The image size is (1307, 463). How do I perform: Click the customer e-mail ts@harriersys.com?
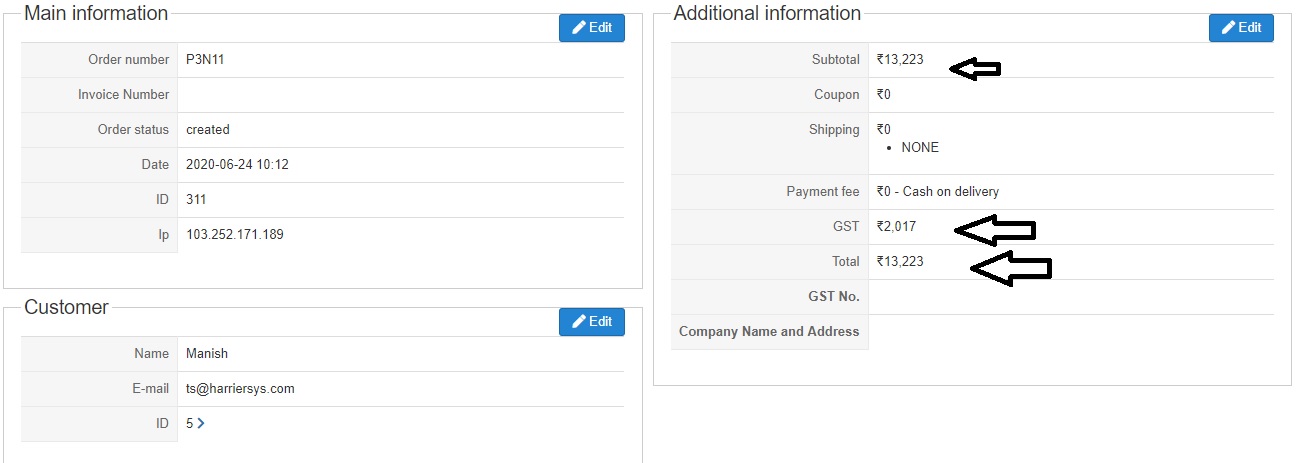pyautogui.click(x=240, y=389)
